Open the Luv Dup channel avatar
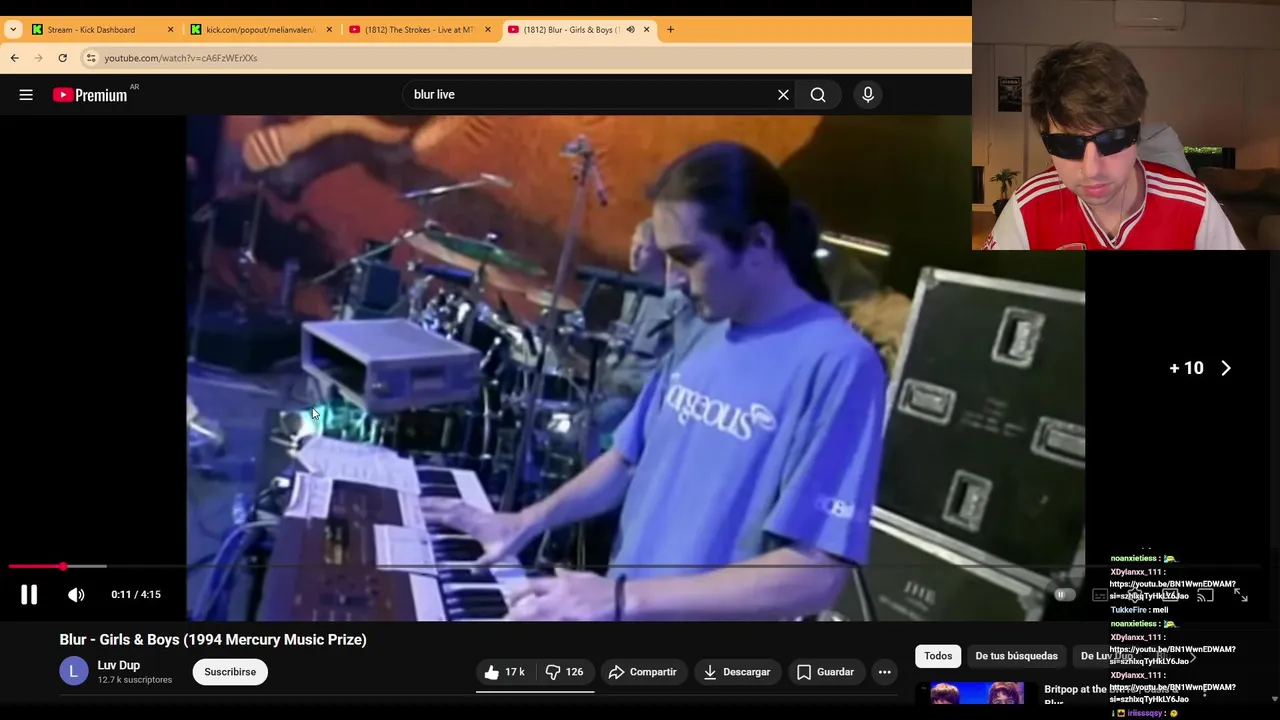 [73, 672]
